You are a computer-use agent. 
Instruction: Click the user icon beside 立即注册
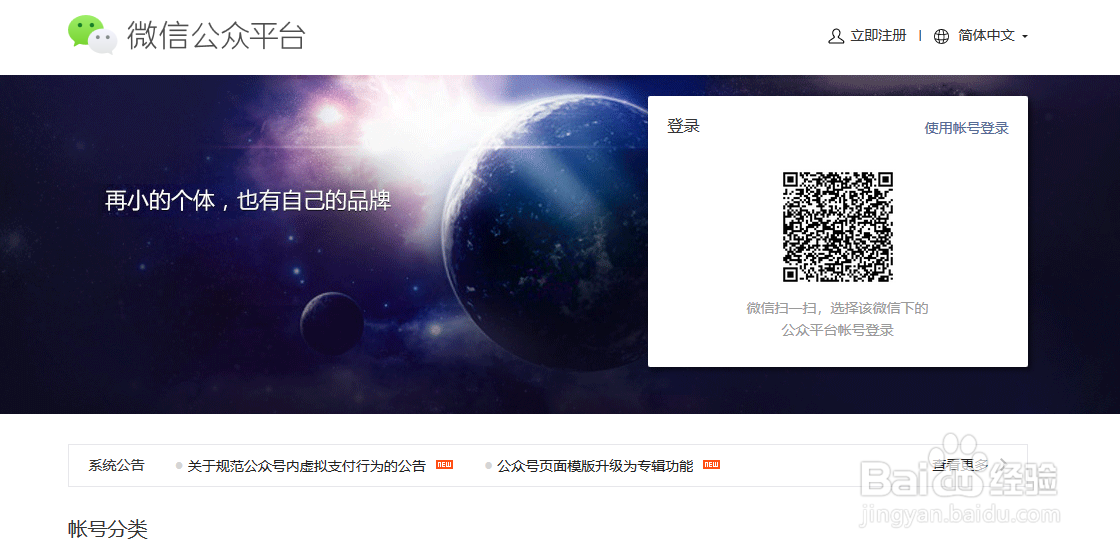pos(836,36)
